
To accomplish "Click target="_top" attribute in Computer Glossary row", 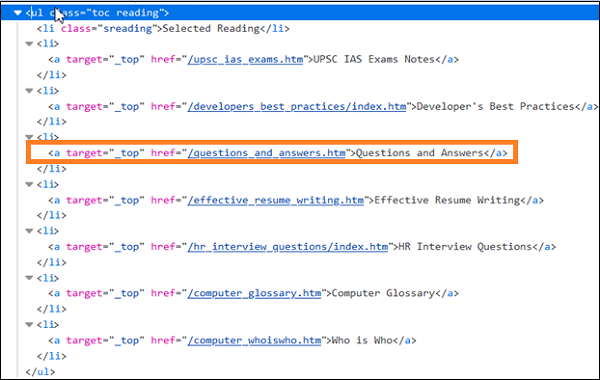I will (x=105, y=294).
